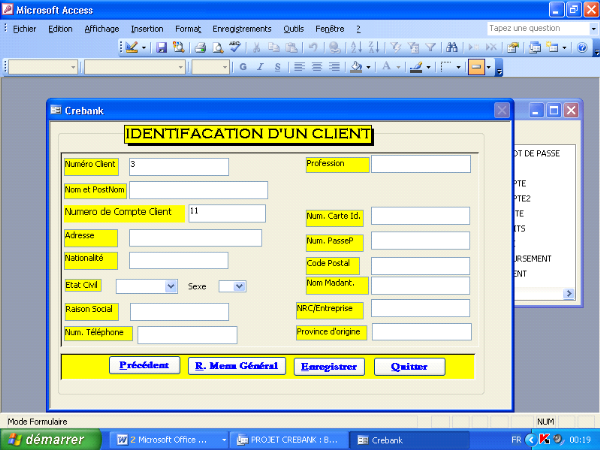The width and height of the screenshot is (600, 450).
Task: Open Print Preview from the toolbar
Action: 217,47
